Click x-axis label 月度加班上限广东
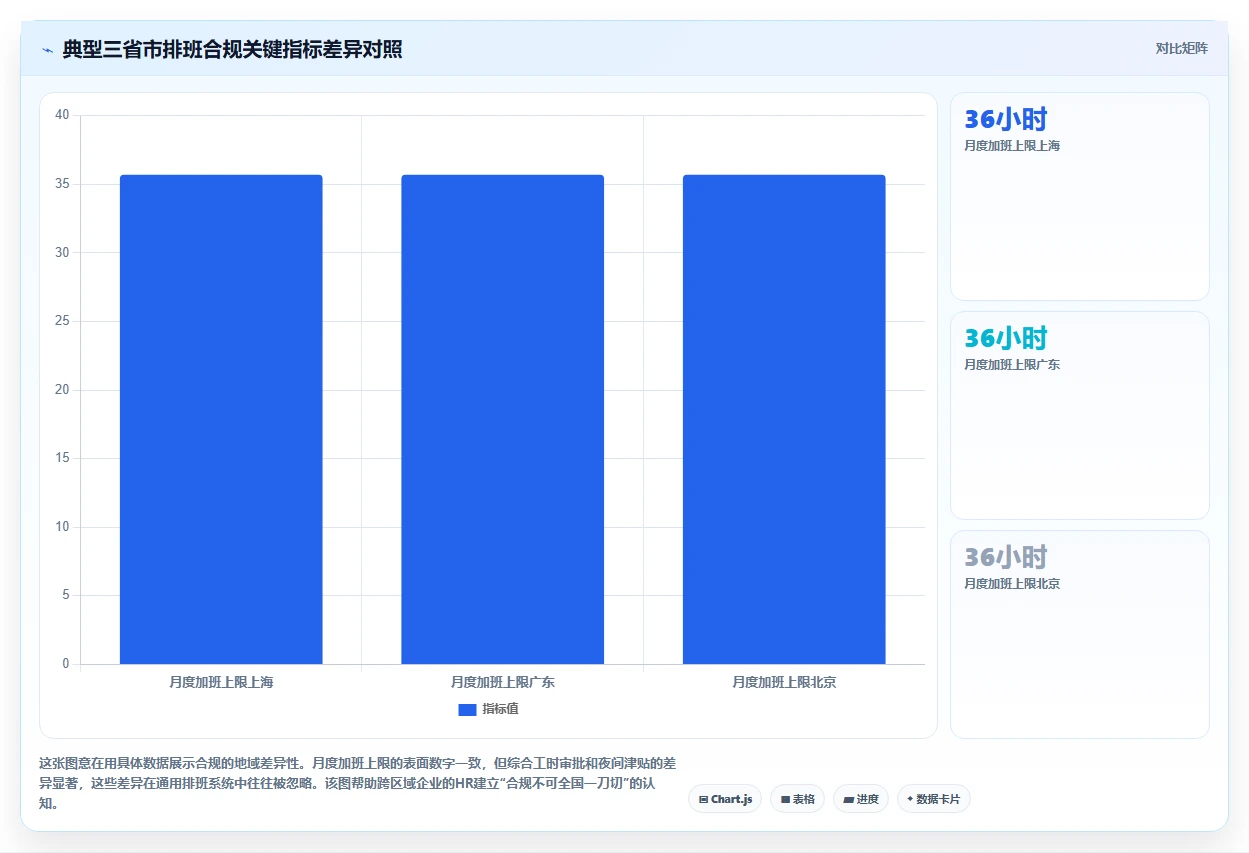The width and height of the screenshot is (1249, 853). (503, 683)
